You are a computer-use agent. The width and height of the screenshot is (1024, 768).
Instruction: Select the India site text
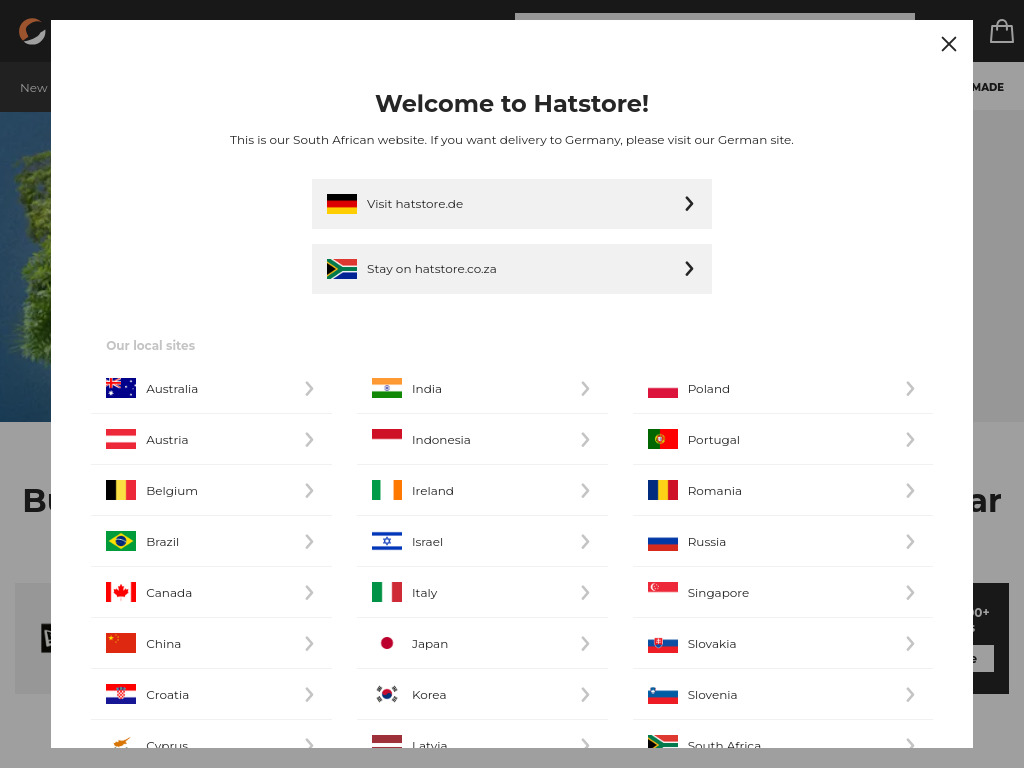[426, 389]
